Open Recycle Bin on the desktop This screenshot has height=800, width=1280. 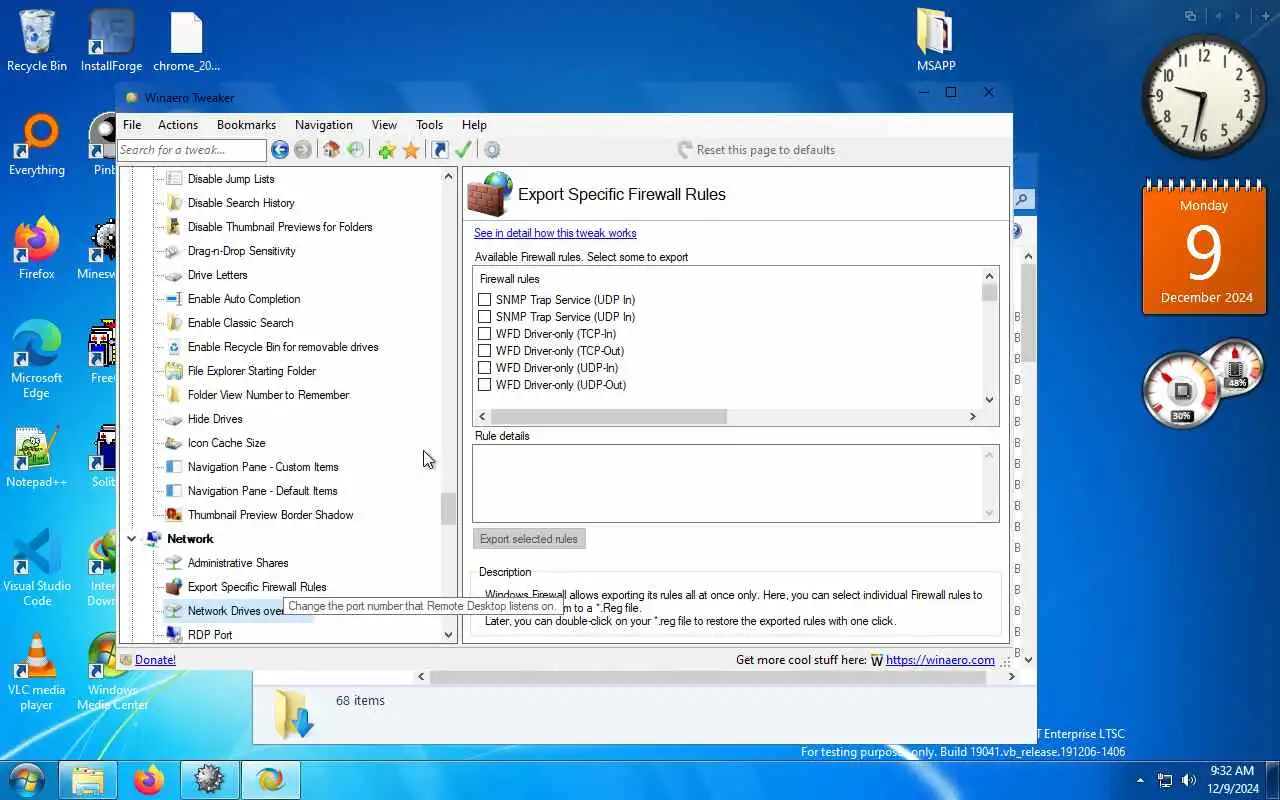[x=37, y=40]
